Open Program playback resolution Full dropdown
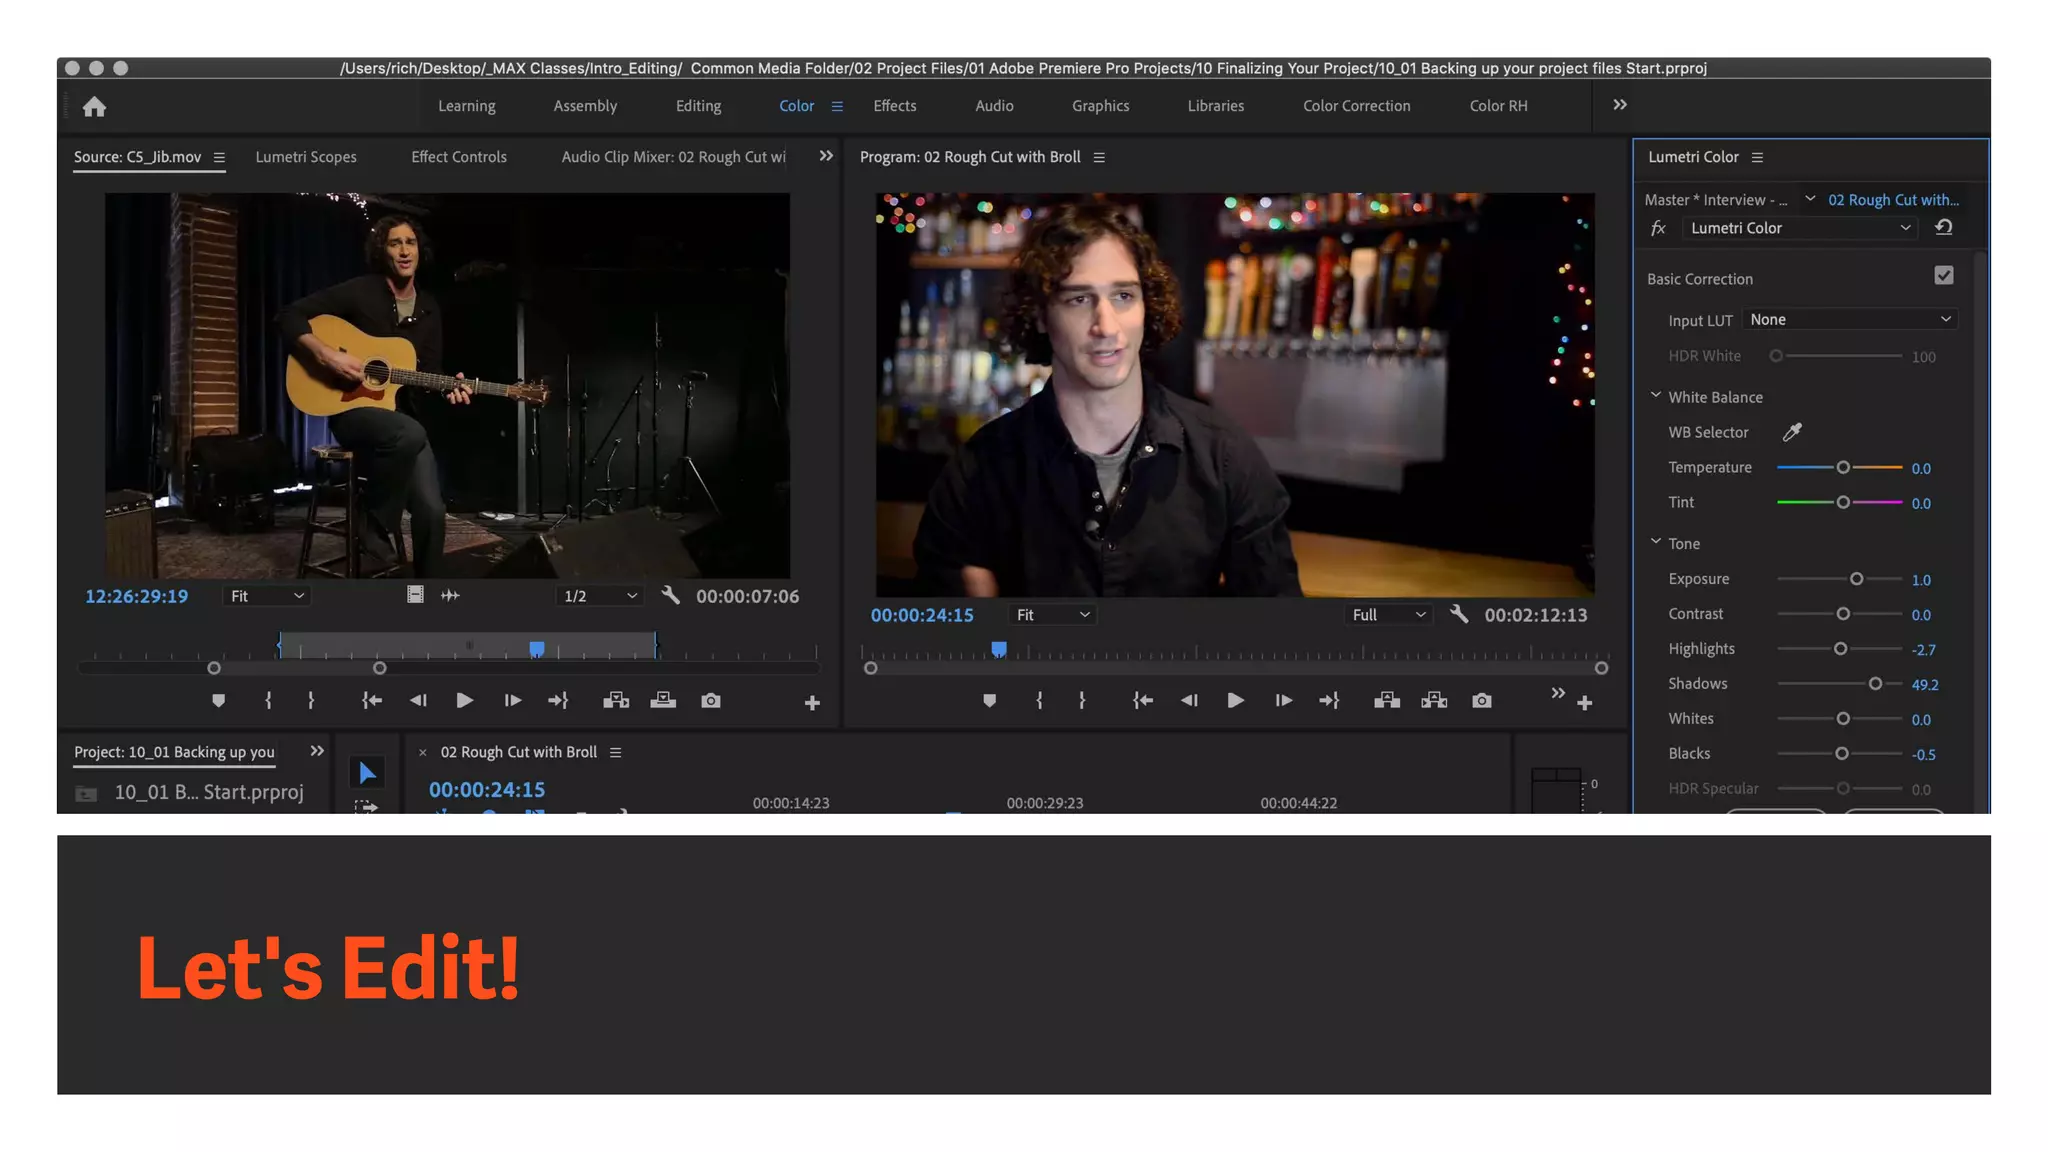This screenshot has height=1152, width=2048. click(1388, 615)
